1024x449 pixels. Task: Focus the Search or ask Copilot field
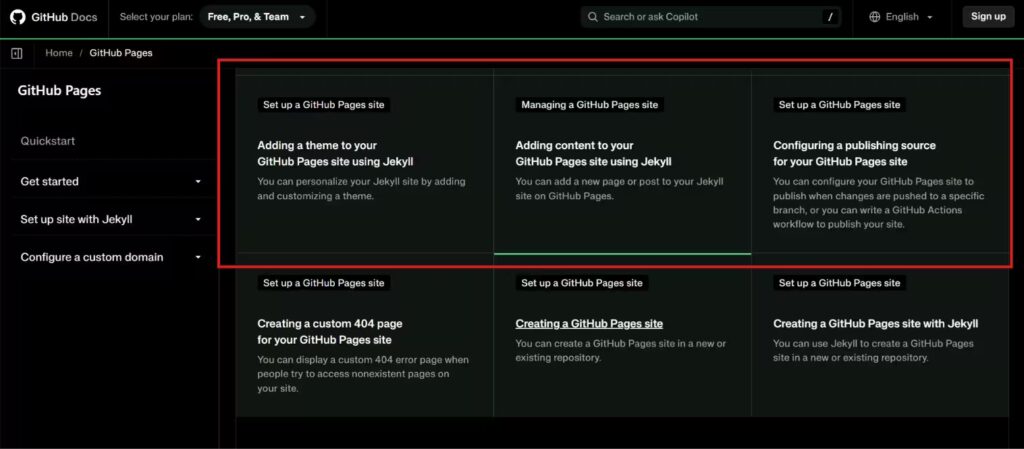click(711, 17)
